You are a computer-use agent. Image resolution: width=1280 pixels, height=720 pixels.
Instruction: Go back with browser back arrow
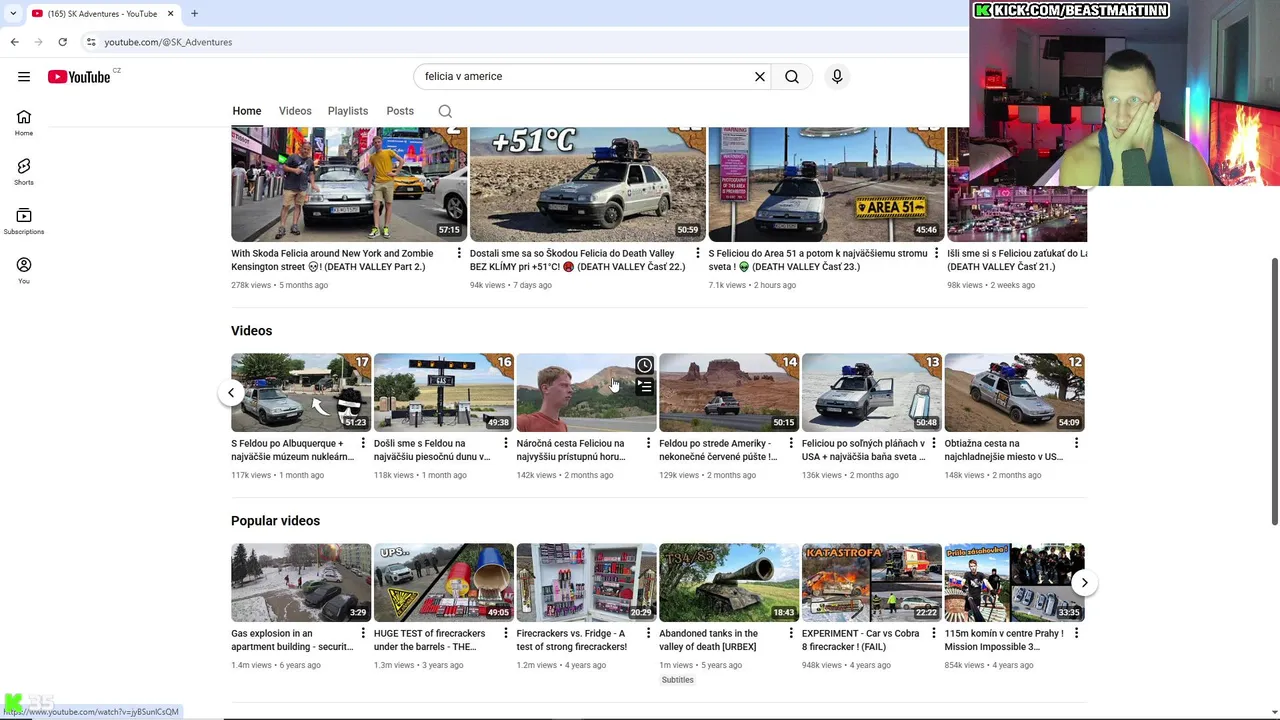pos(14,42)
